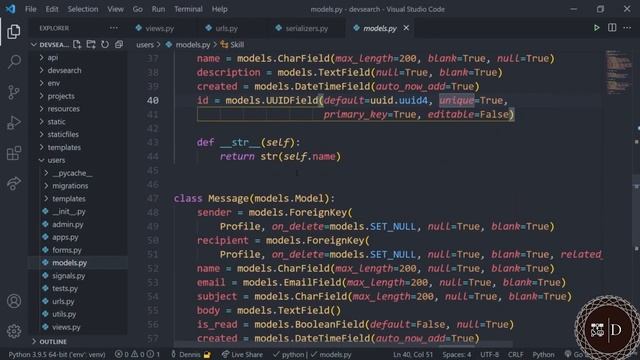
Task: Click the Ln 40, Col 51 status item
Action: 413,354
